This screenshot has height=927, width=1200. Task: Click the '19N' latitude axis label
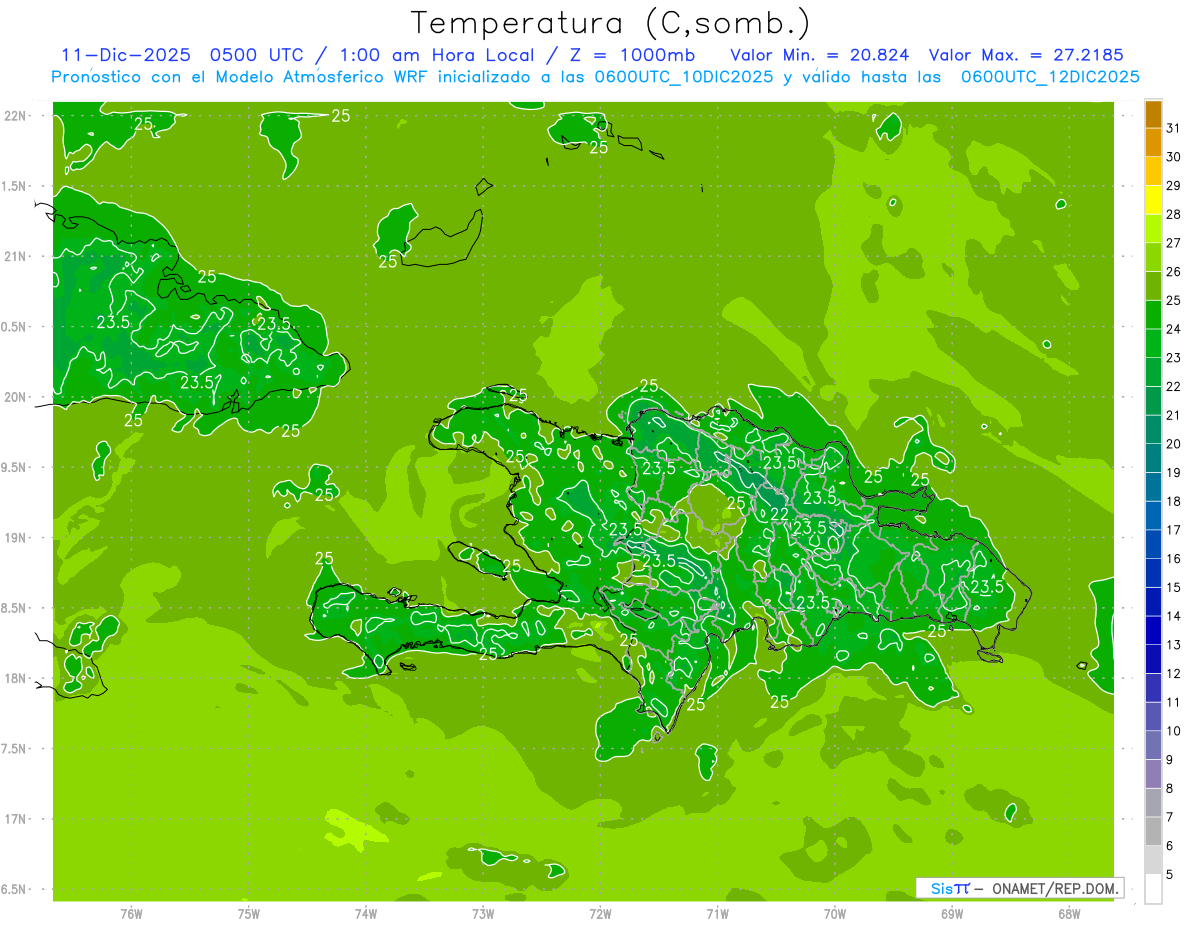click(x=14, y=538)
